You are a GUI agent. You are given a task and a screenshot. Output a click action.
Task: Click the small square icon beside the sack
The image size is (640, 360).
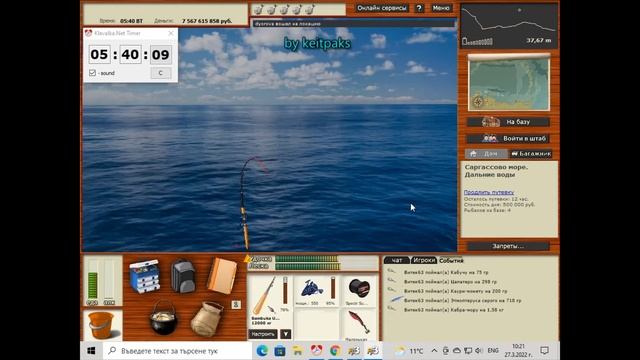coord(236,304)
